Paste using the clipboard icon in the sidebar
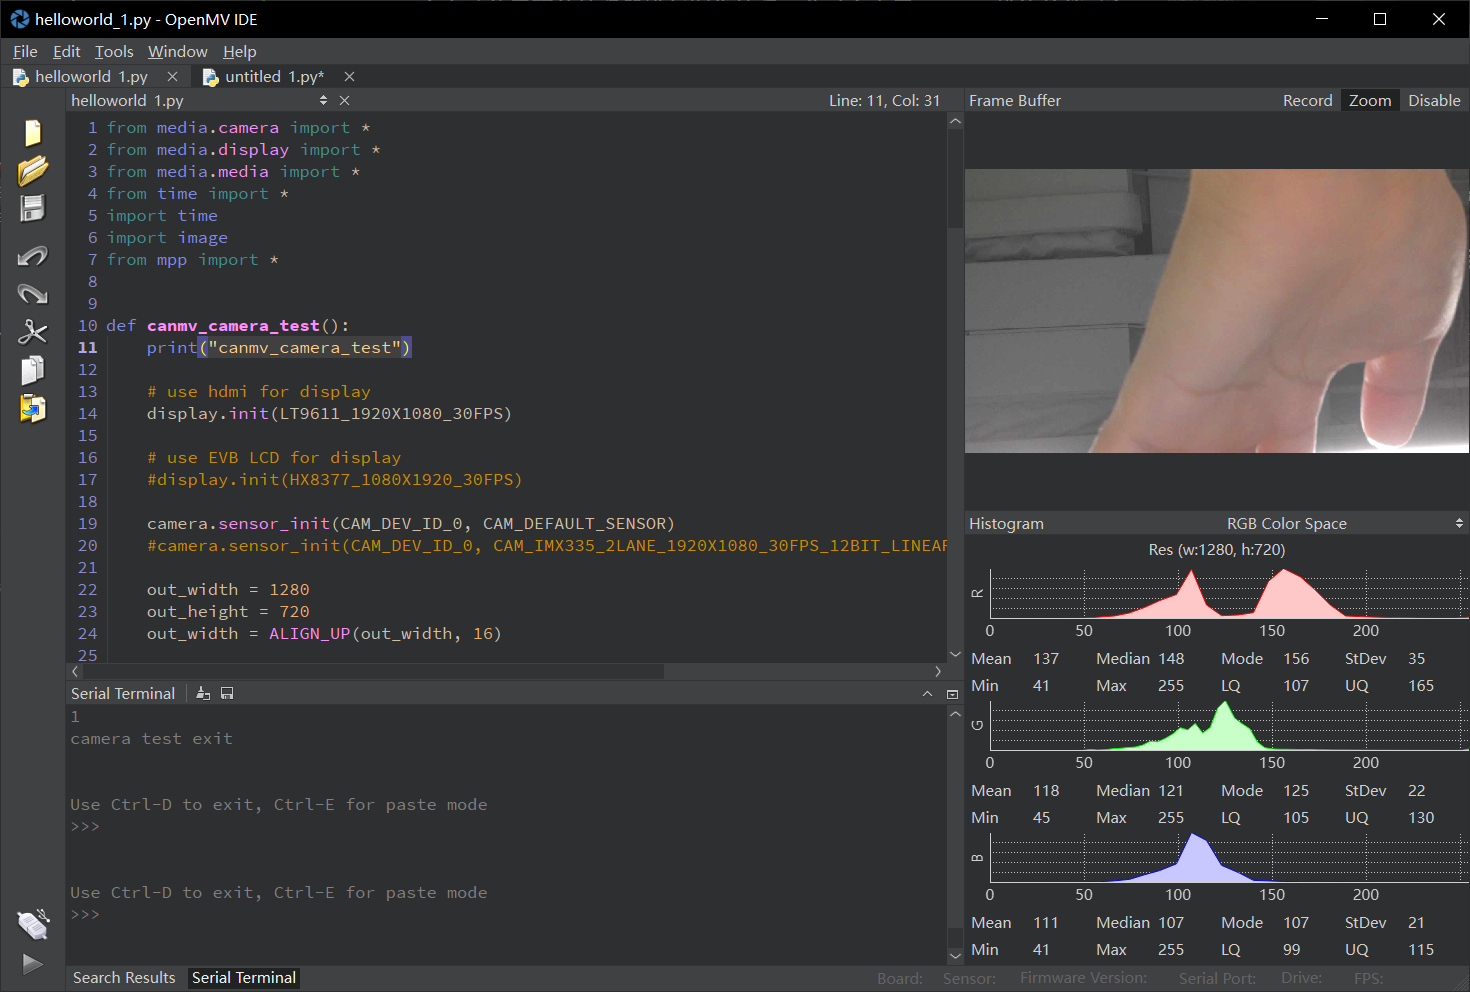This screenshot has height=992, width=1470. (x=33, y=408)
